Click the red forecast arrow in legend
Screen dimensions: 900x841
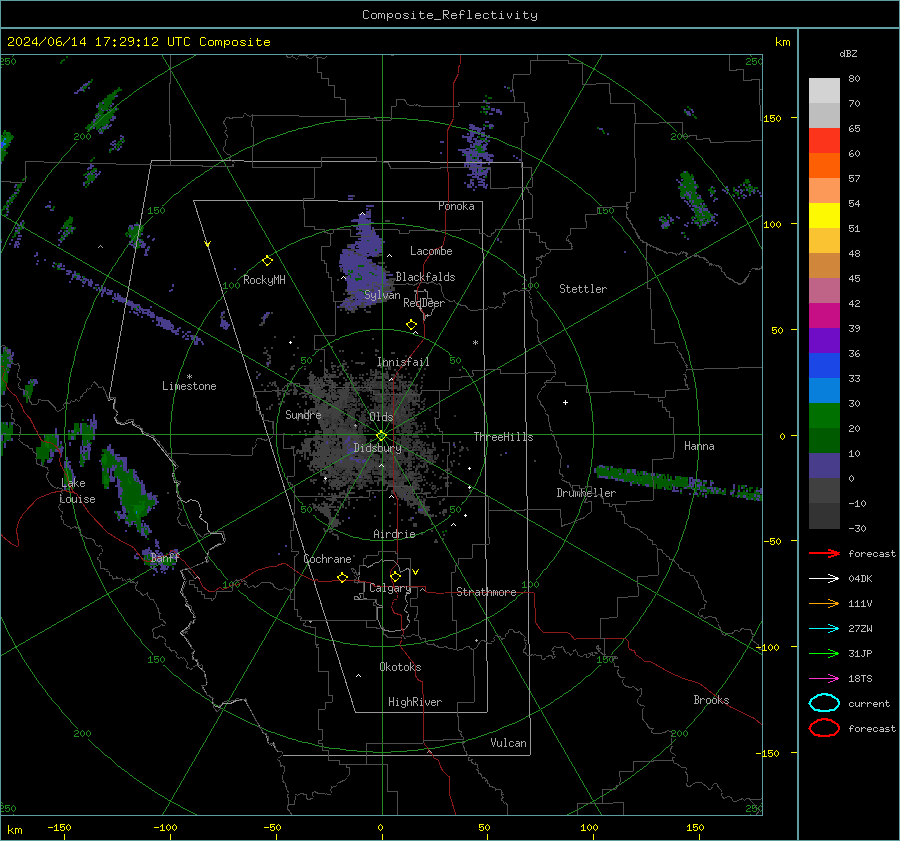point(824,553)
